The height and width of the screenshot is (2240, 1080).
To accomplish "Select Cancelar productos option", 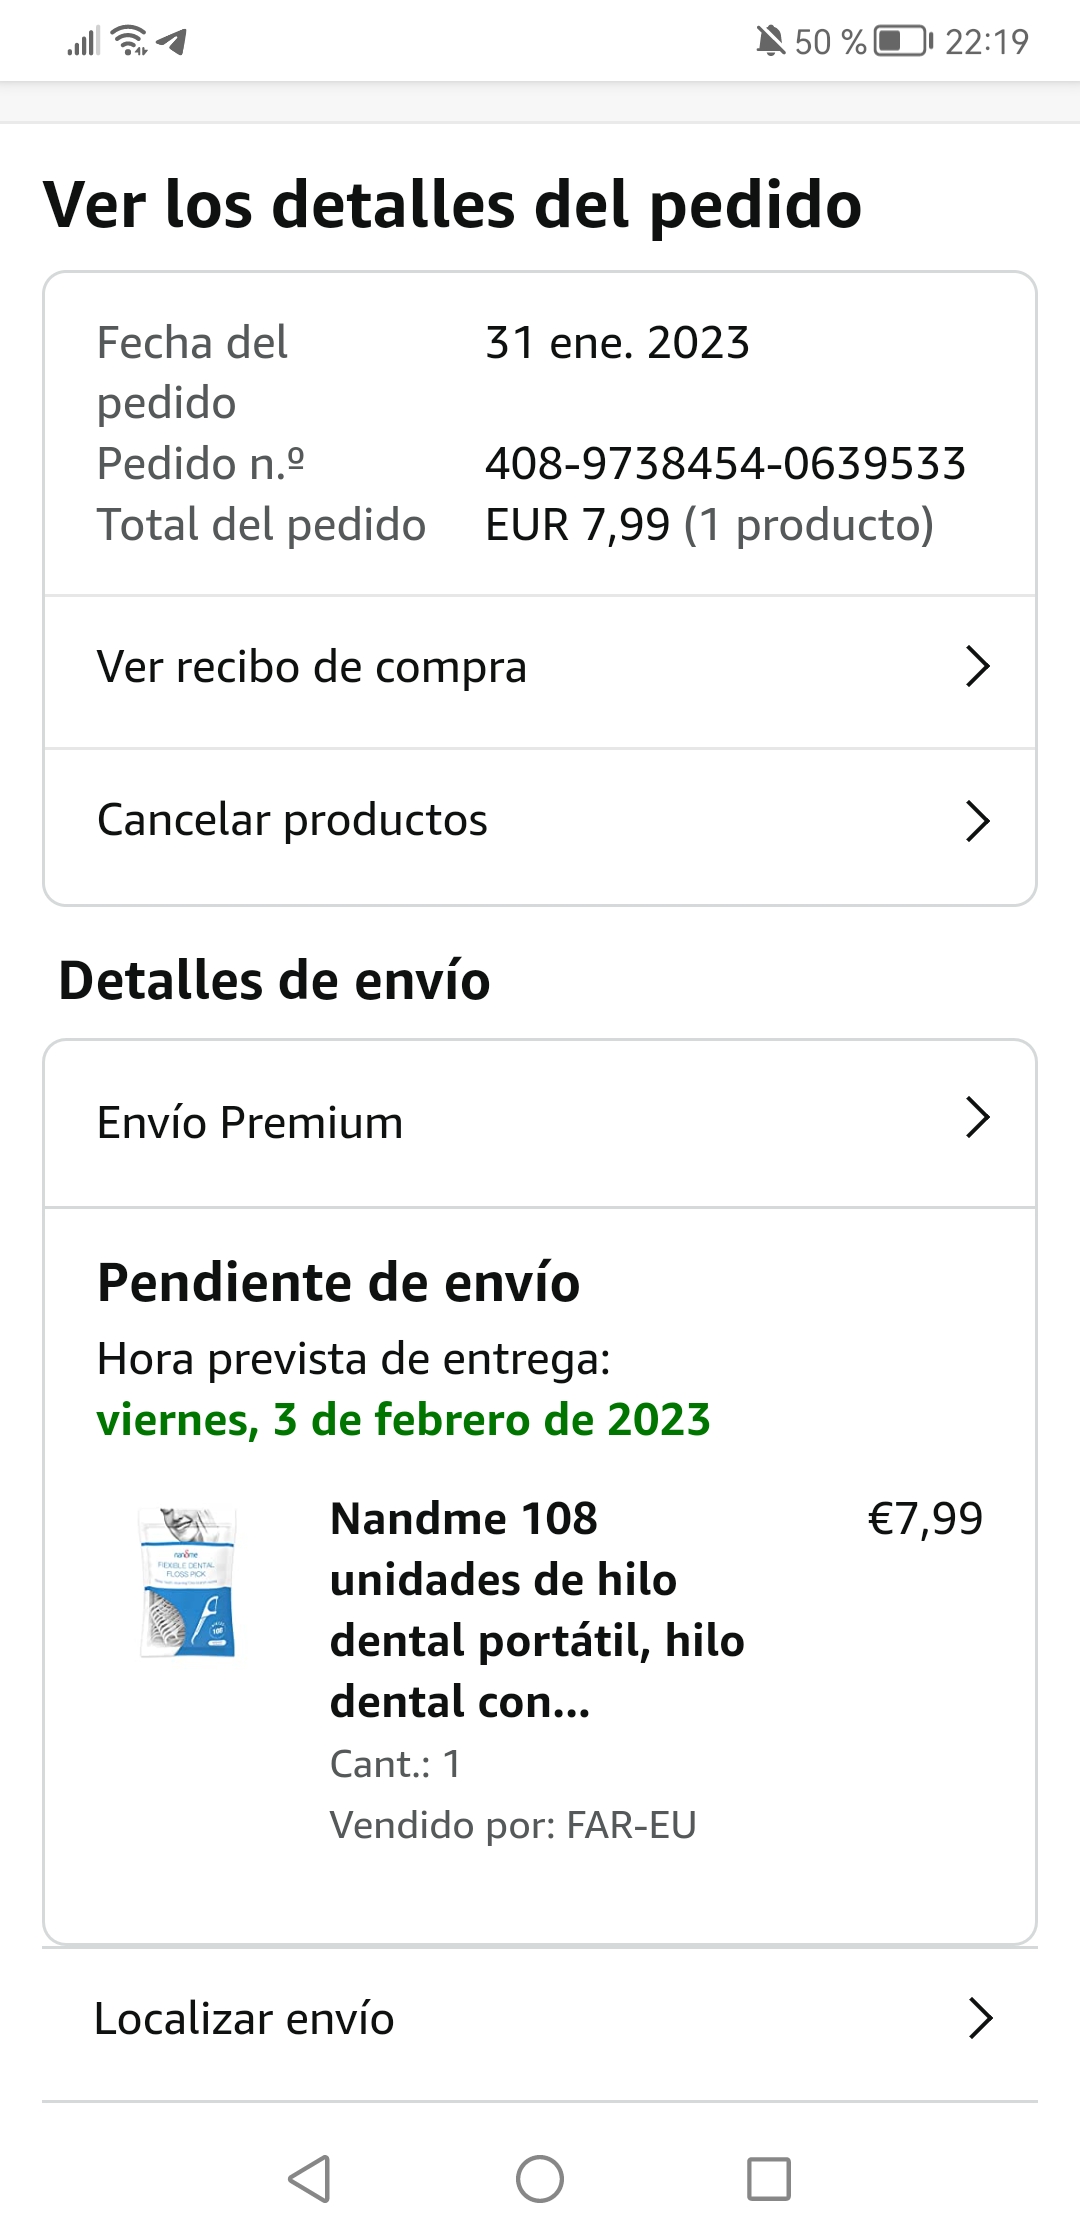I will [292, 820].
